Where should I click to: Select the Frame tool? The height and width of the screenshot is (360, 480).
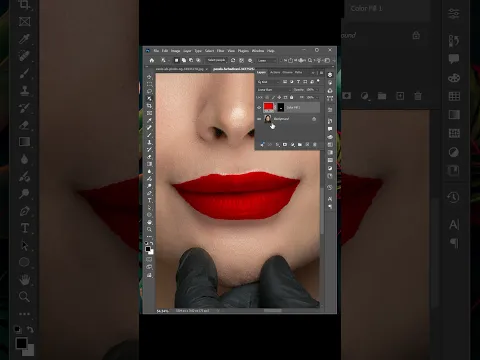click(x=149, y=113)
